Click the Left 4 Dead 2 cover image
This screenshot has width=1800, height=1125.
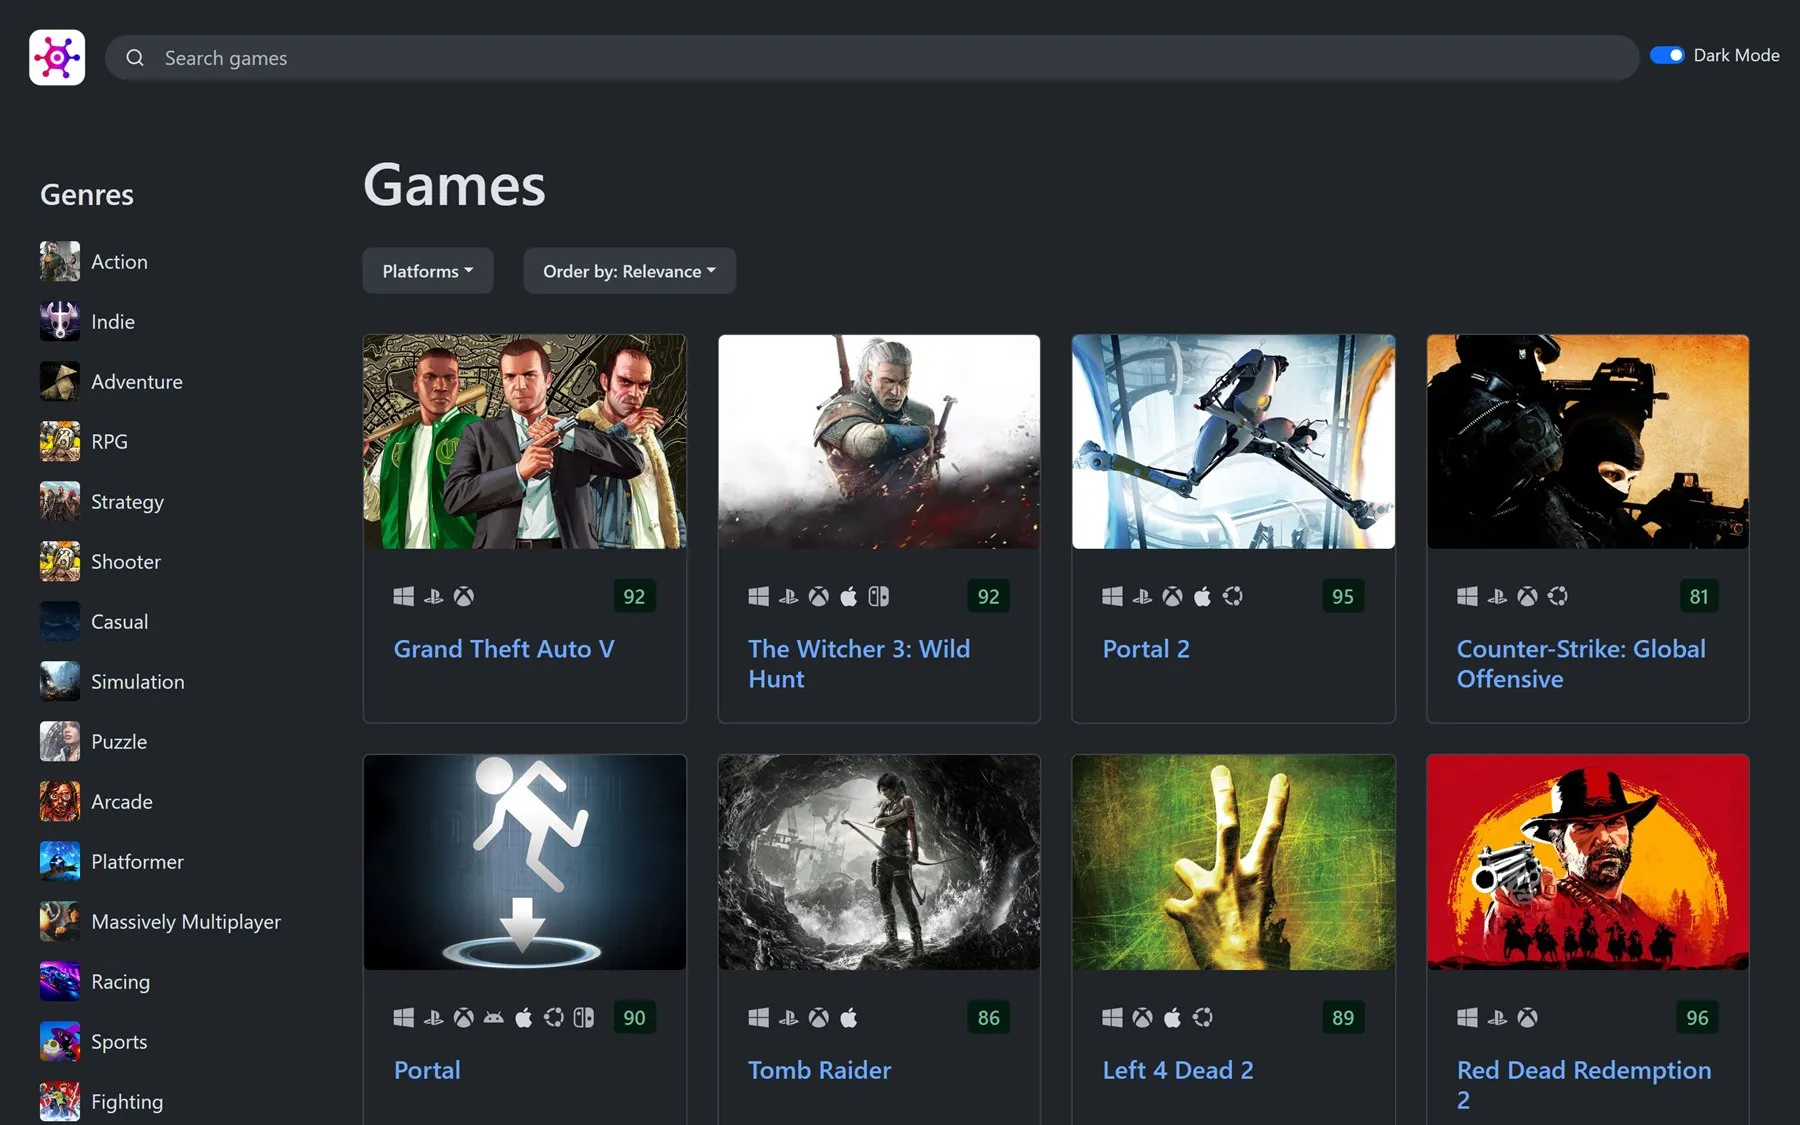pyautogui.click(x=1233, y=862)
